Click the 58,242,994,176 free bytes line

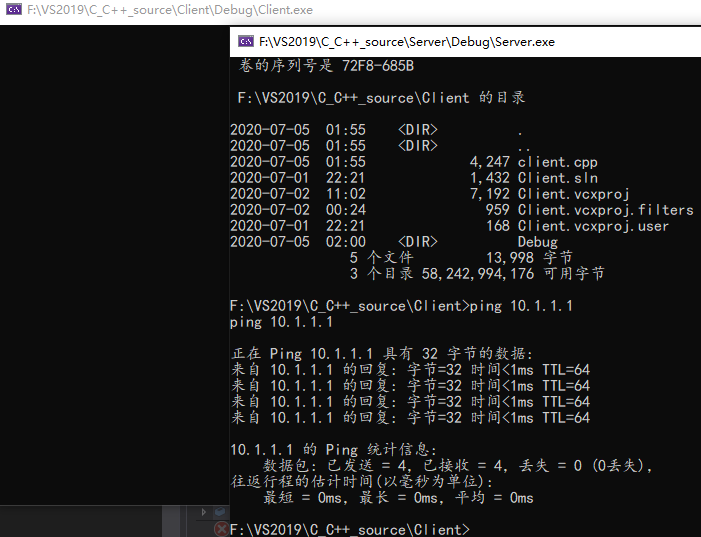[477, 274]
